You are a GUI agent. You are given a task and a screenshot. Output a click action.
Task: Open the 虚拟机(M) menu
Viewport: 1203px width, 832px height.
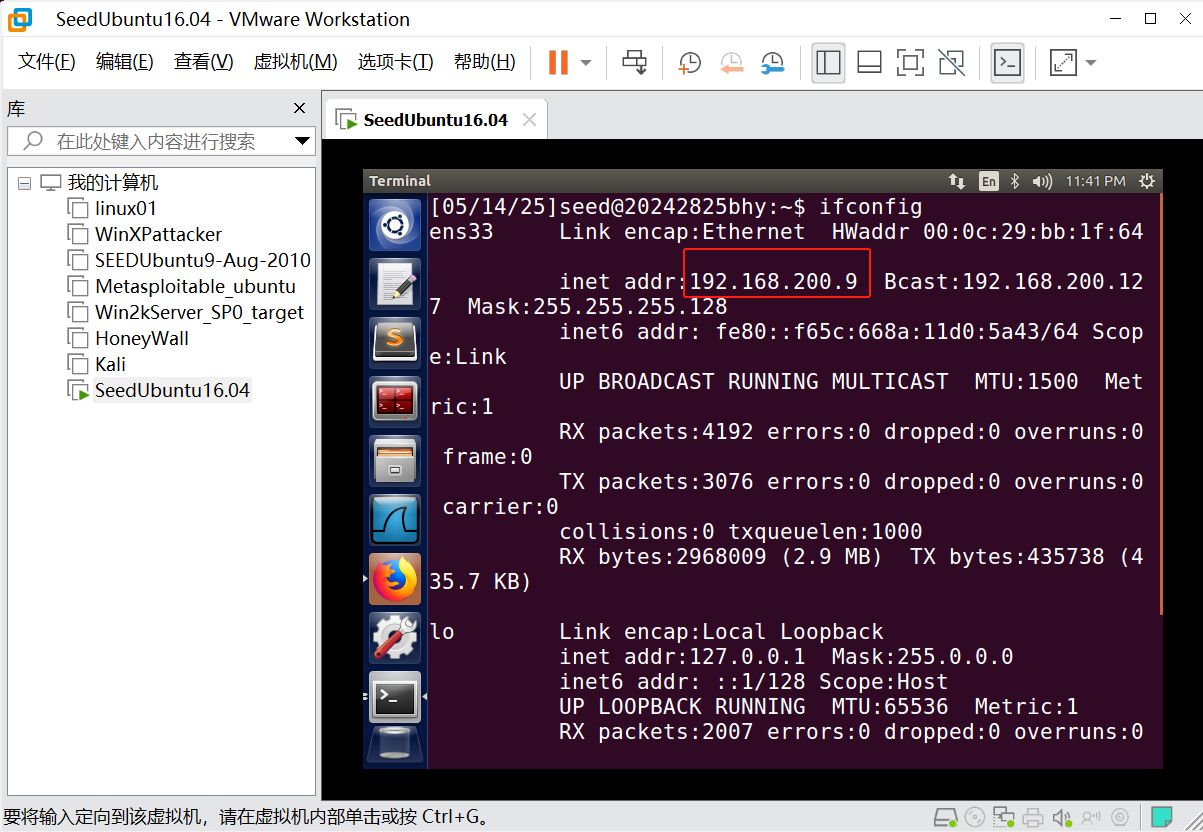[x=295, y=62]
